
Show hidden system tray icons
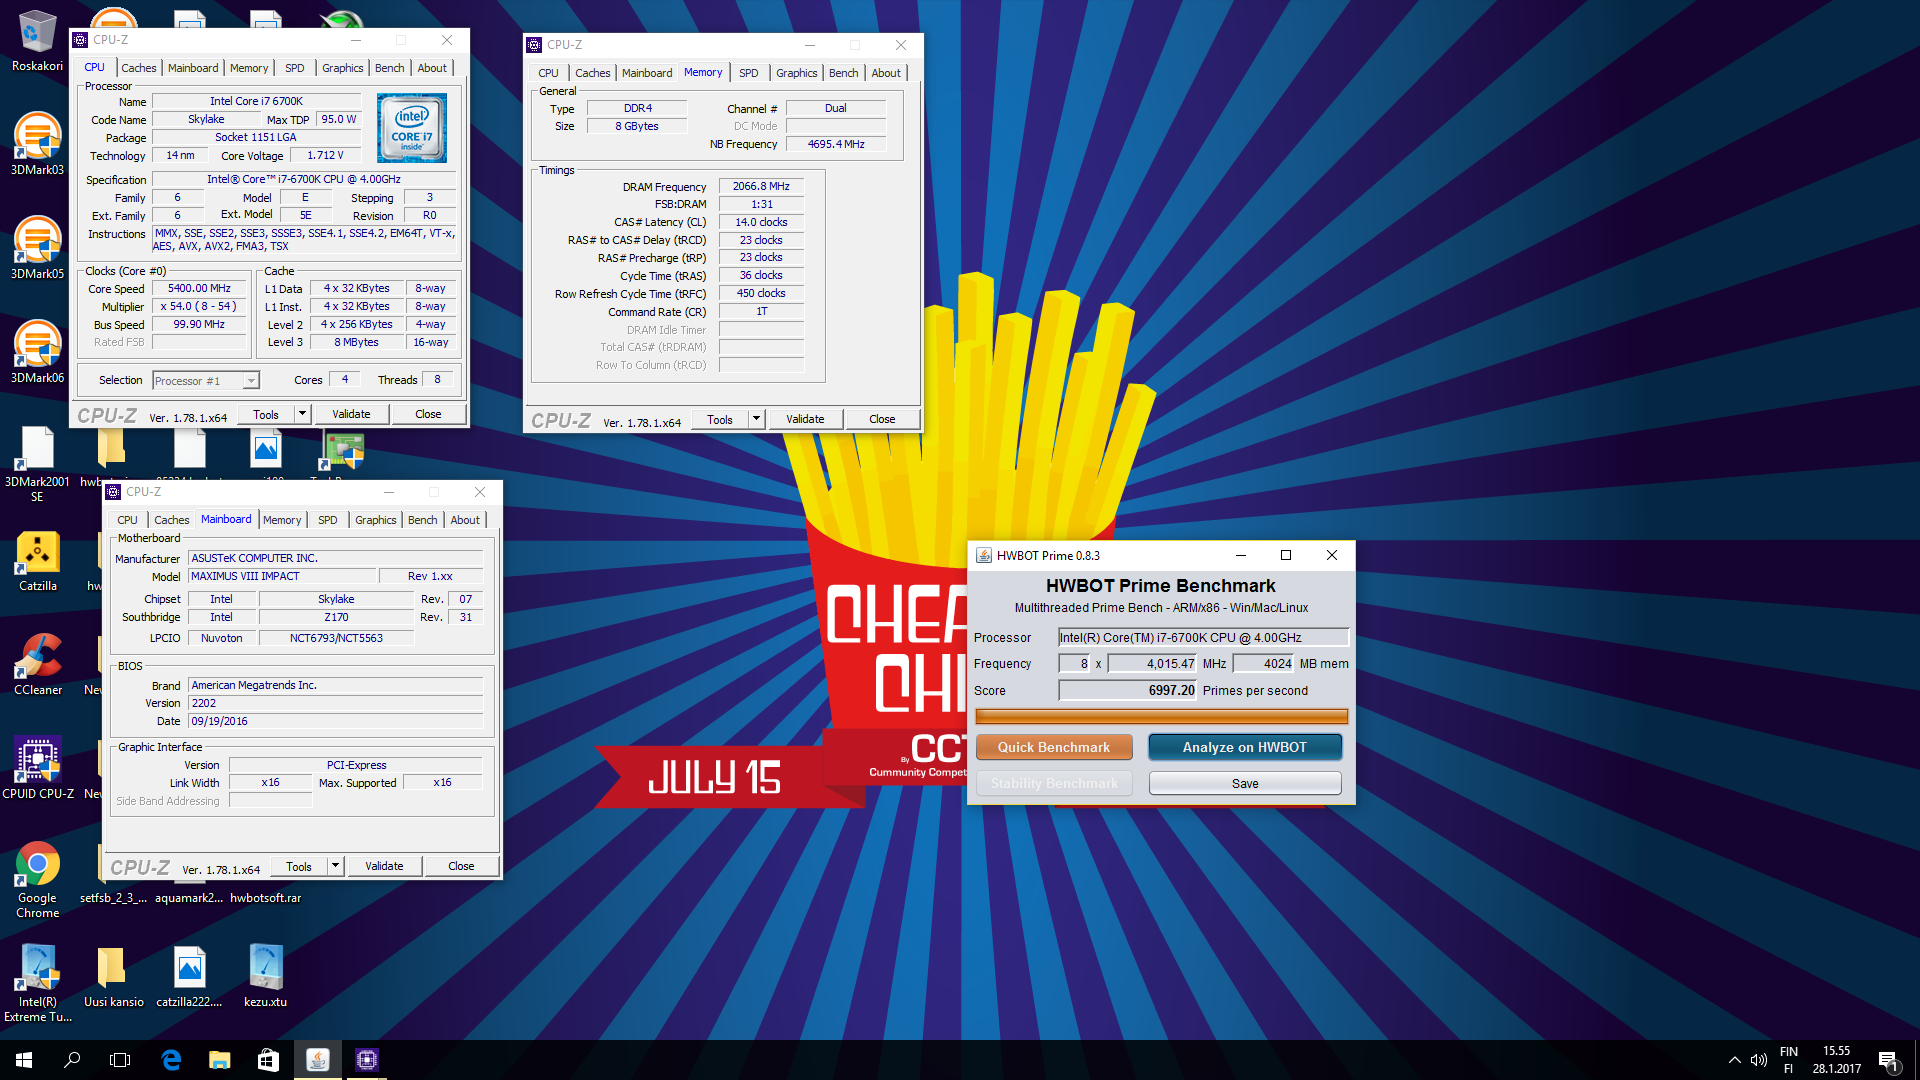(x=1734, y=1060)
